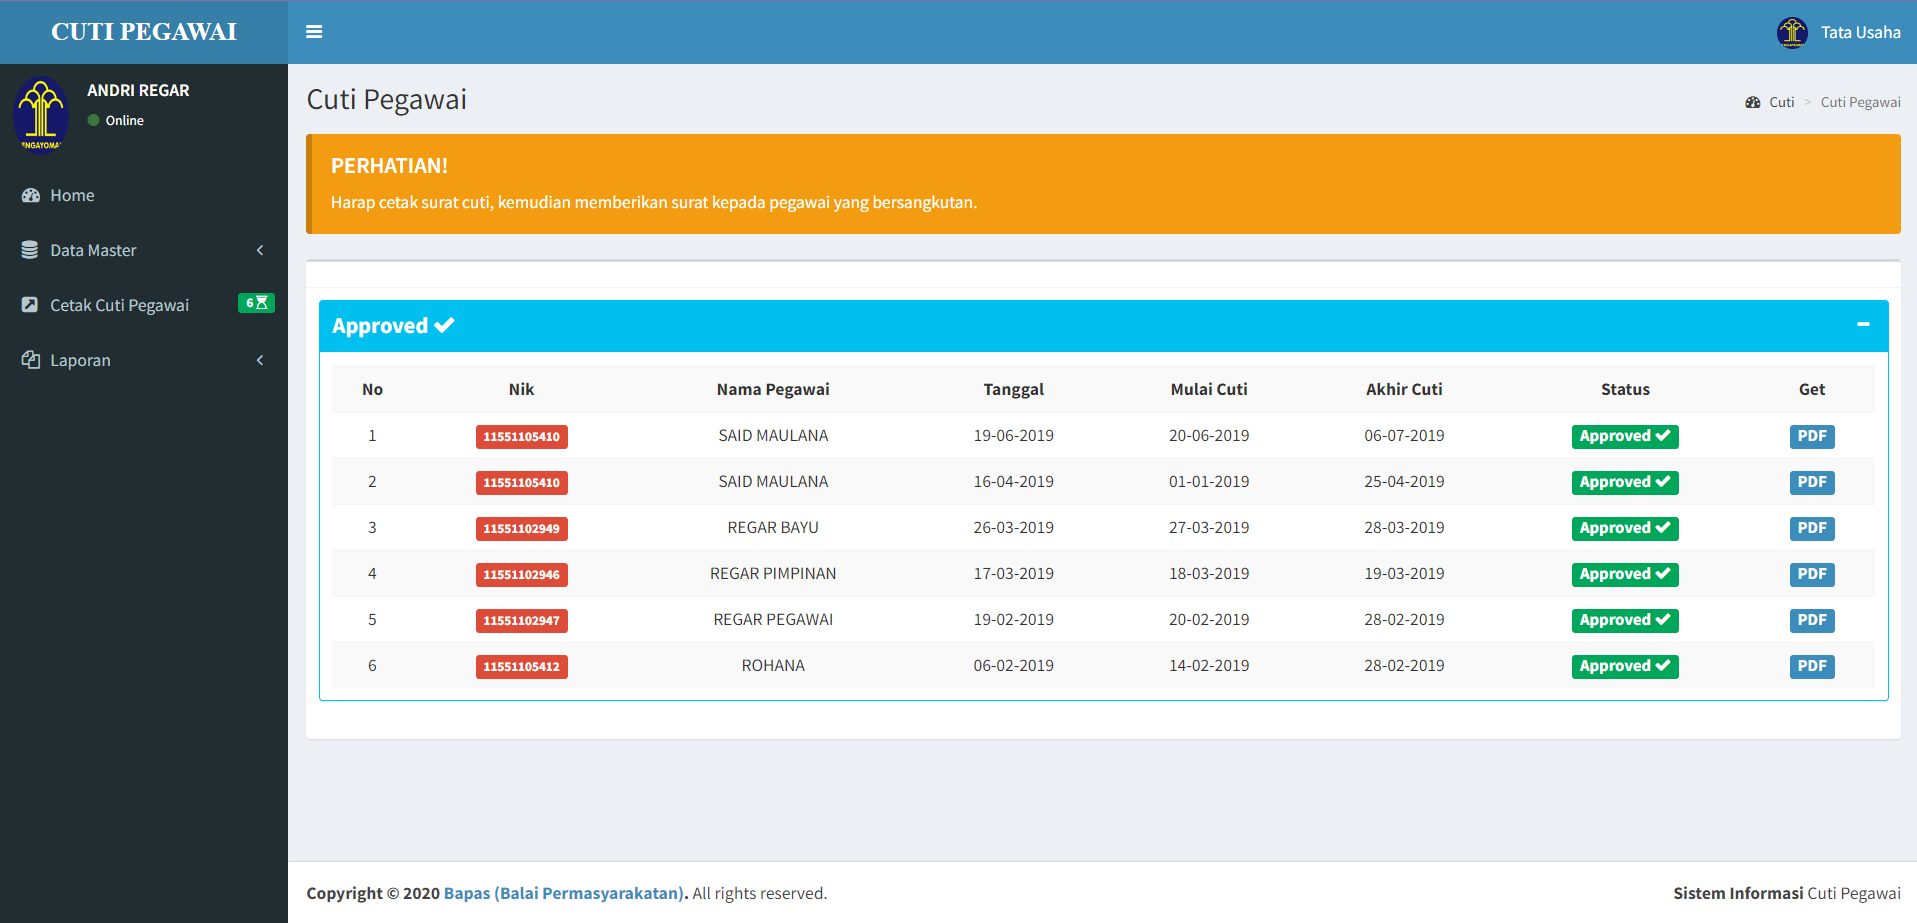Go to Home menu item
The height and width of the screenshot is (923, 1917).
(x=72, y=196)
